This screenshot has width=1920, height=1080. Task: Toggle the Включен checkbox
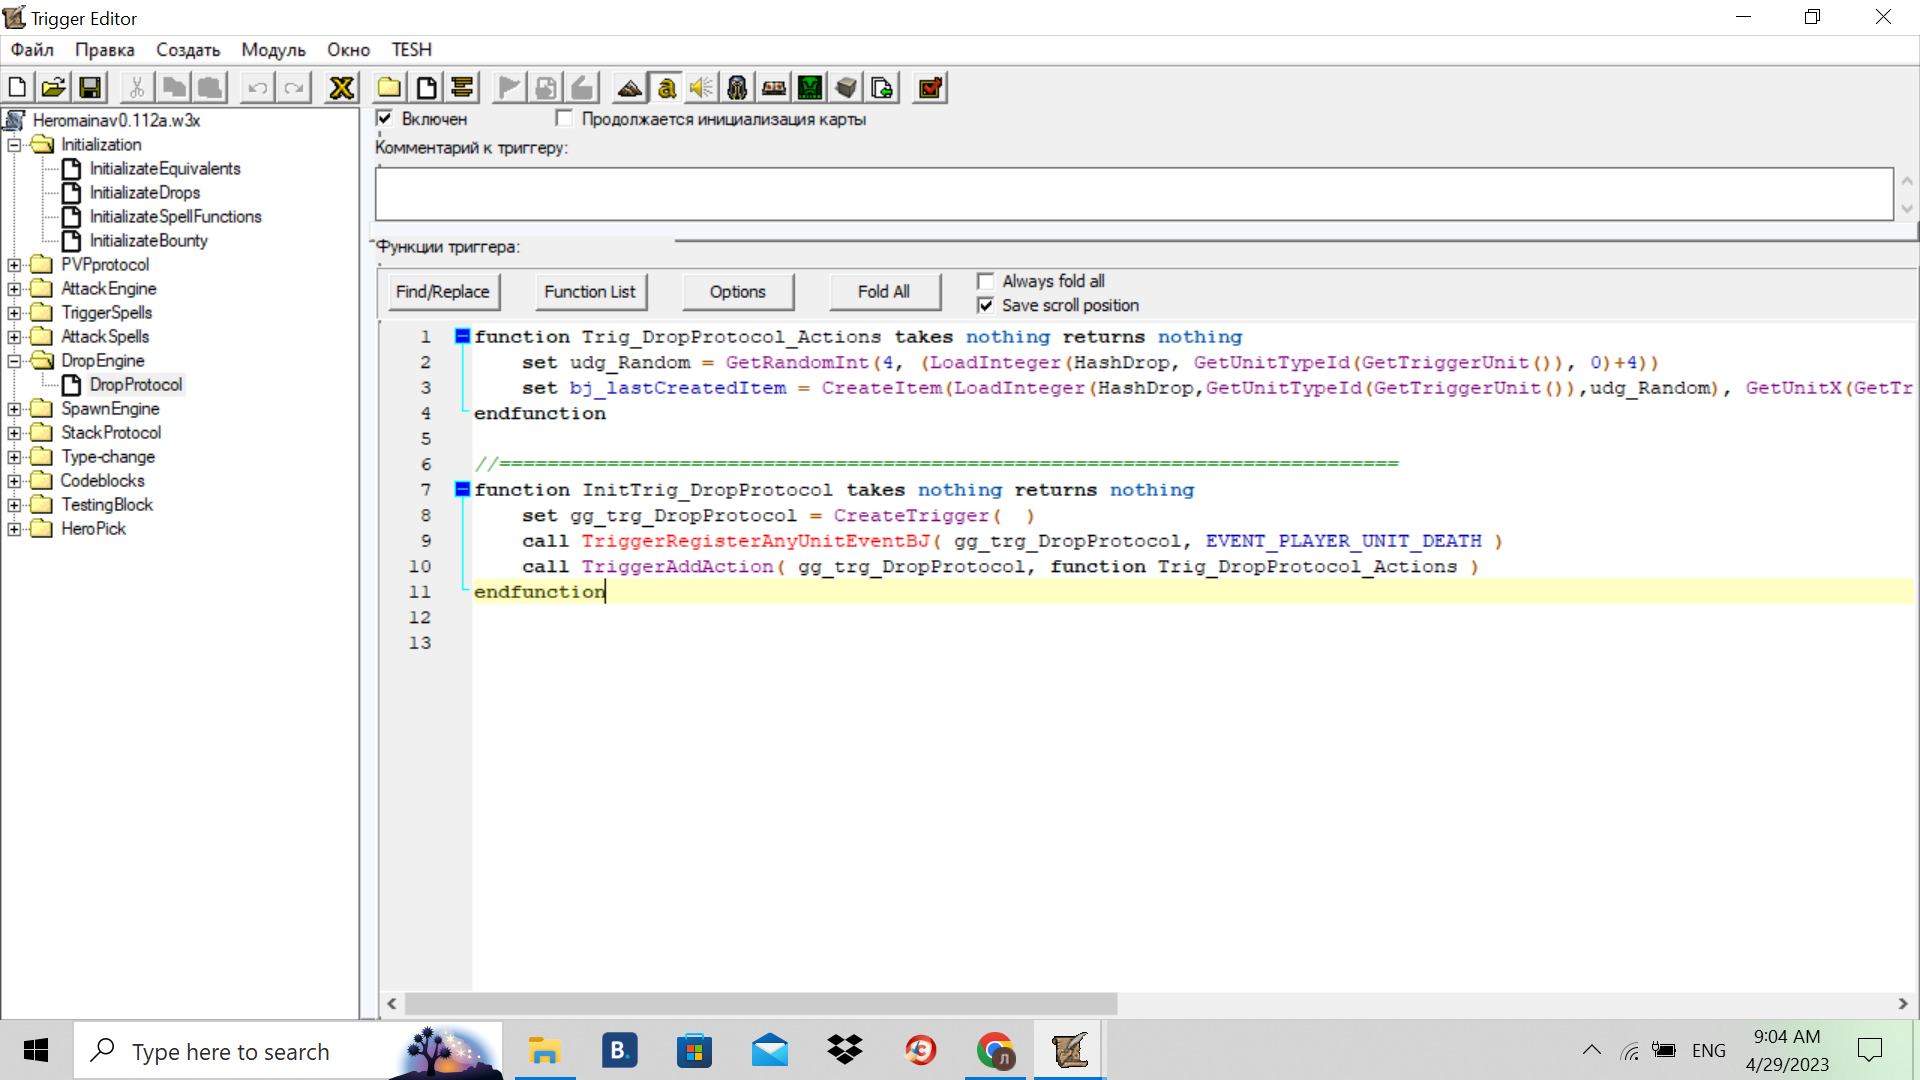point(384,118)
